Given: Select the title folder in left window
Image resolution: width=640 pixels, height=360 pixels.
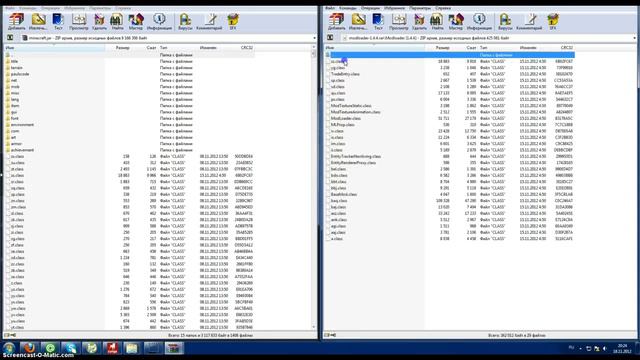Looking at the screenshot, I should (14, 61).
